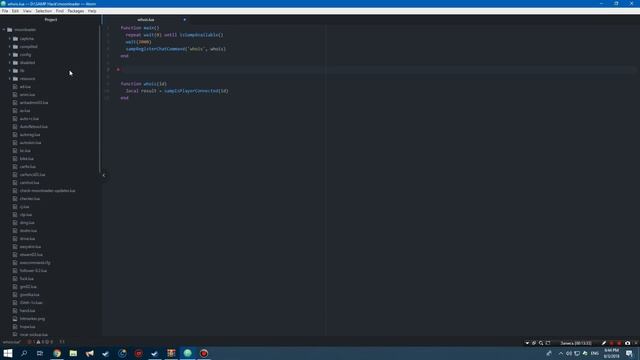Select the .png file in project tree
This screenshot has height=360, width=640.
pos(32,319)
